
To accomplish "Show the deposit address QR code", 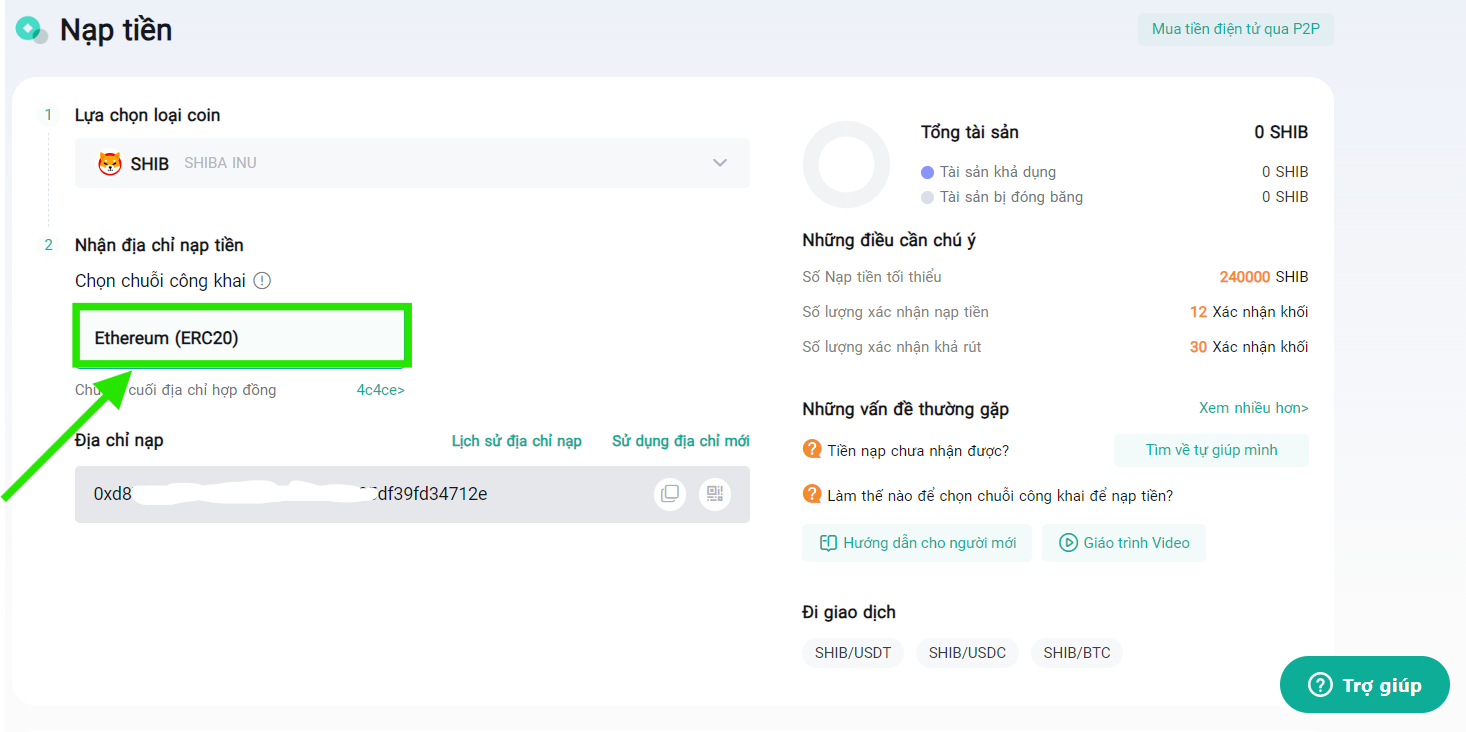I will pyautogui.click(x=715, y=494).
